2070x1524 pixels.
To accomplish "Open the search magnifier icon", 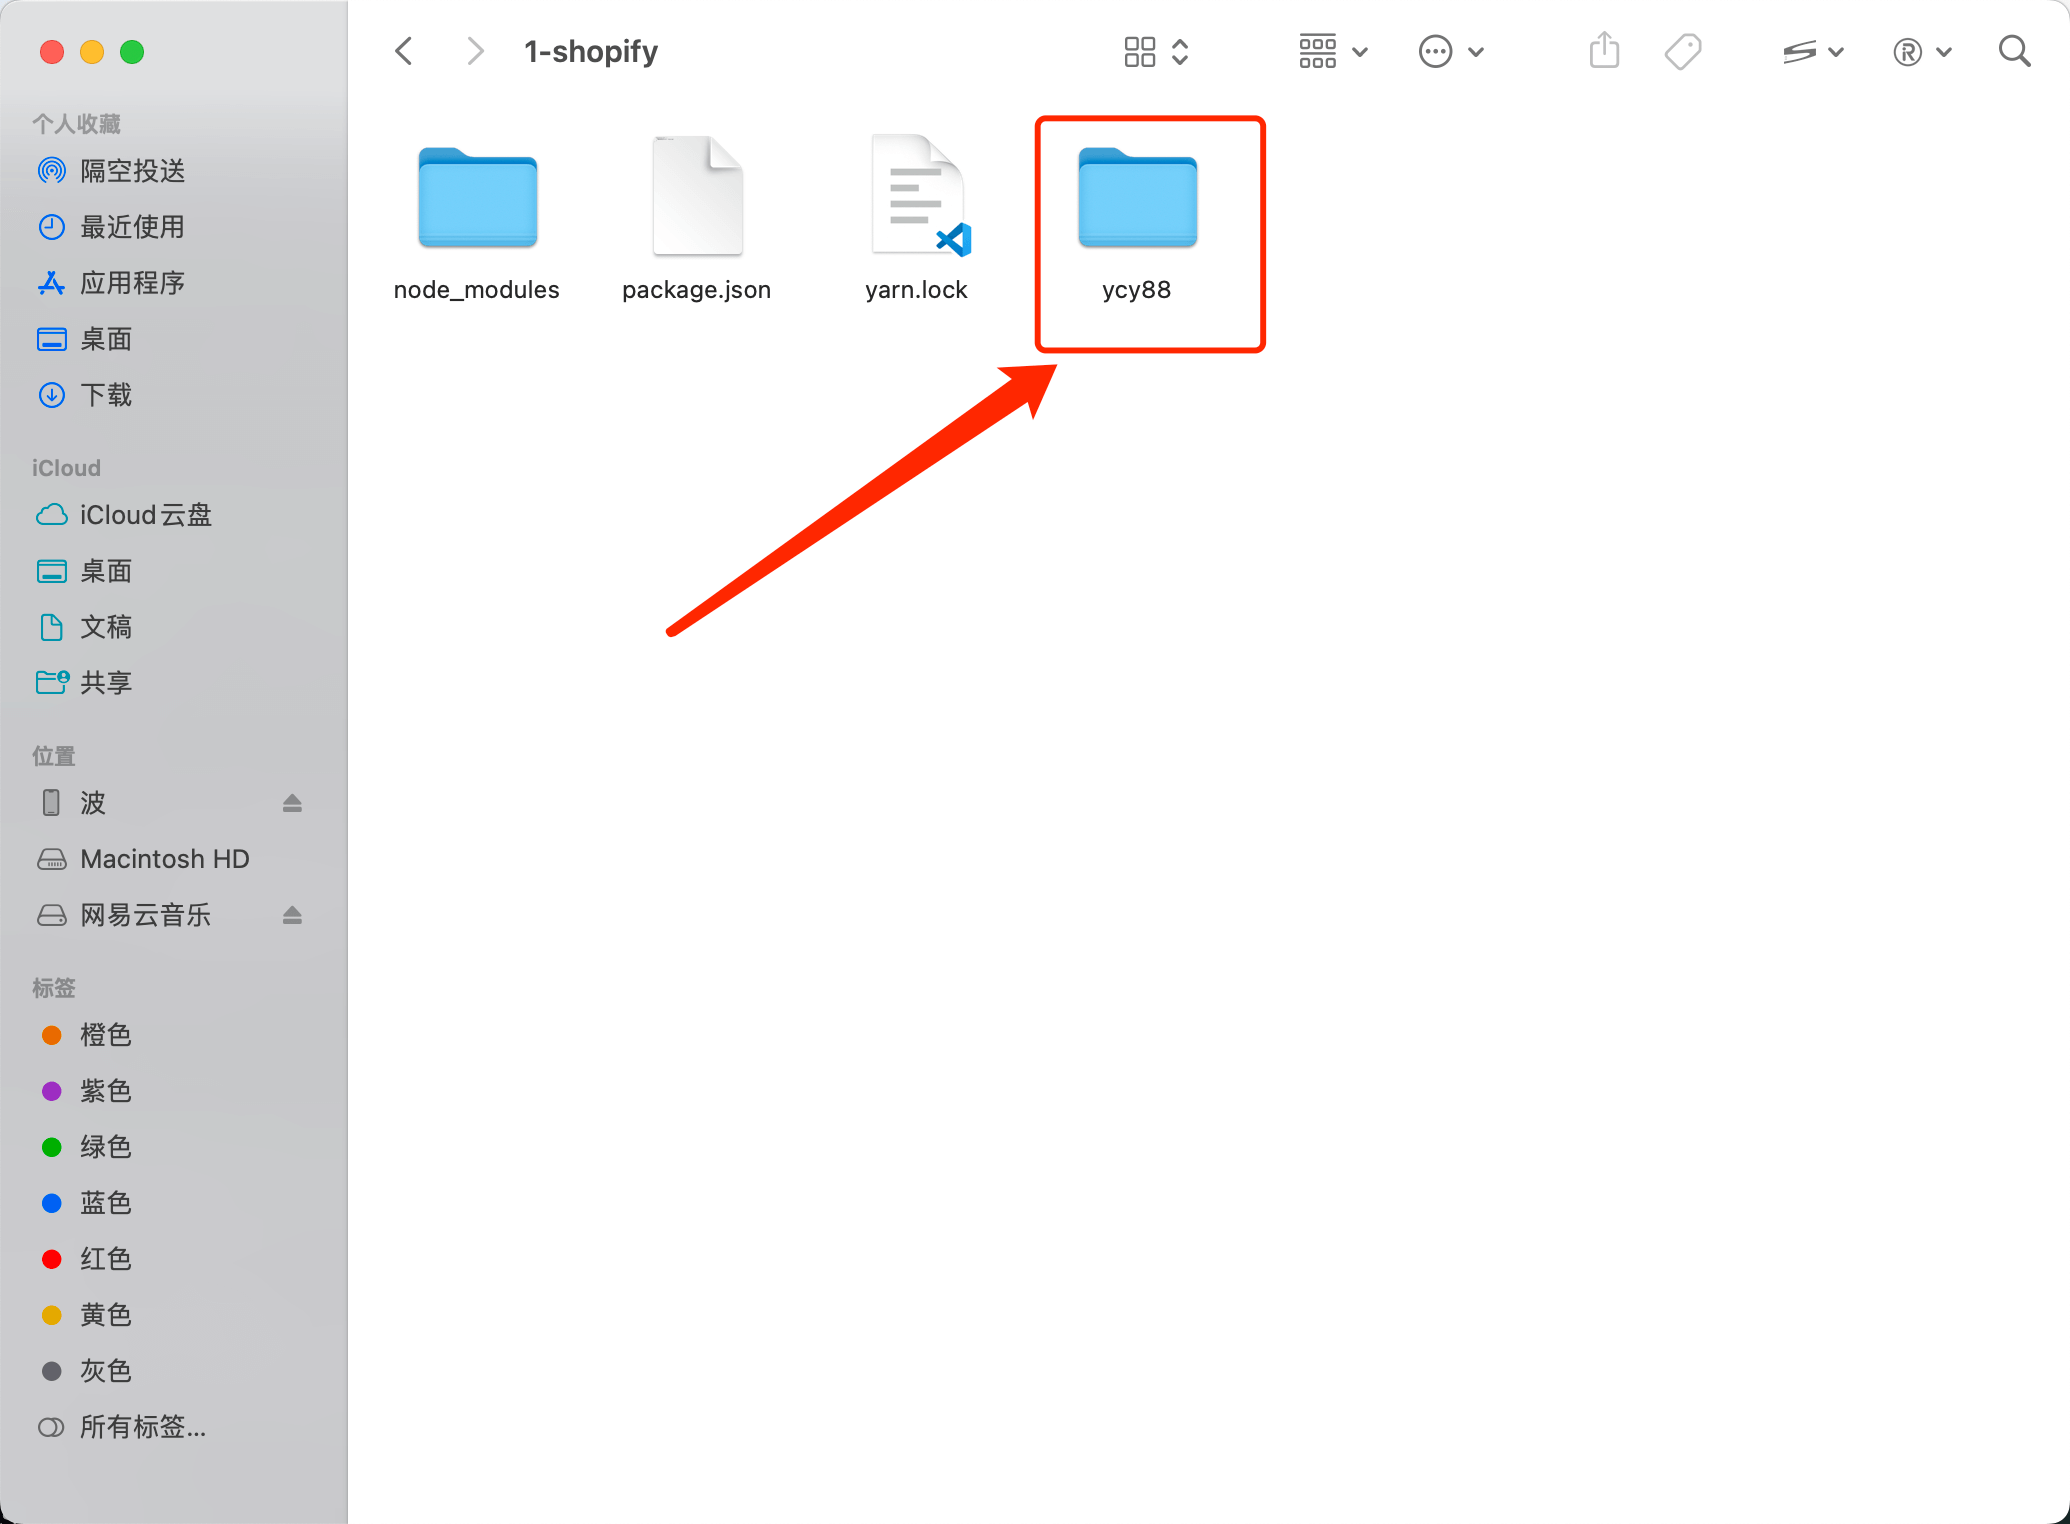I will pos(2014,51).
